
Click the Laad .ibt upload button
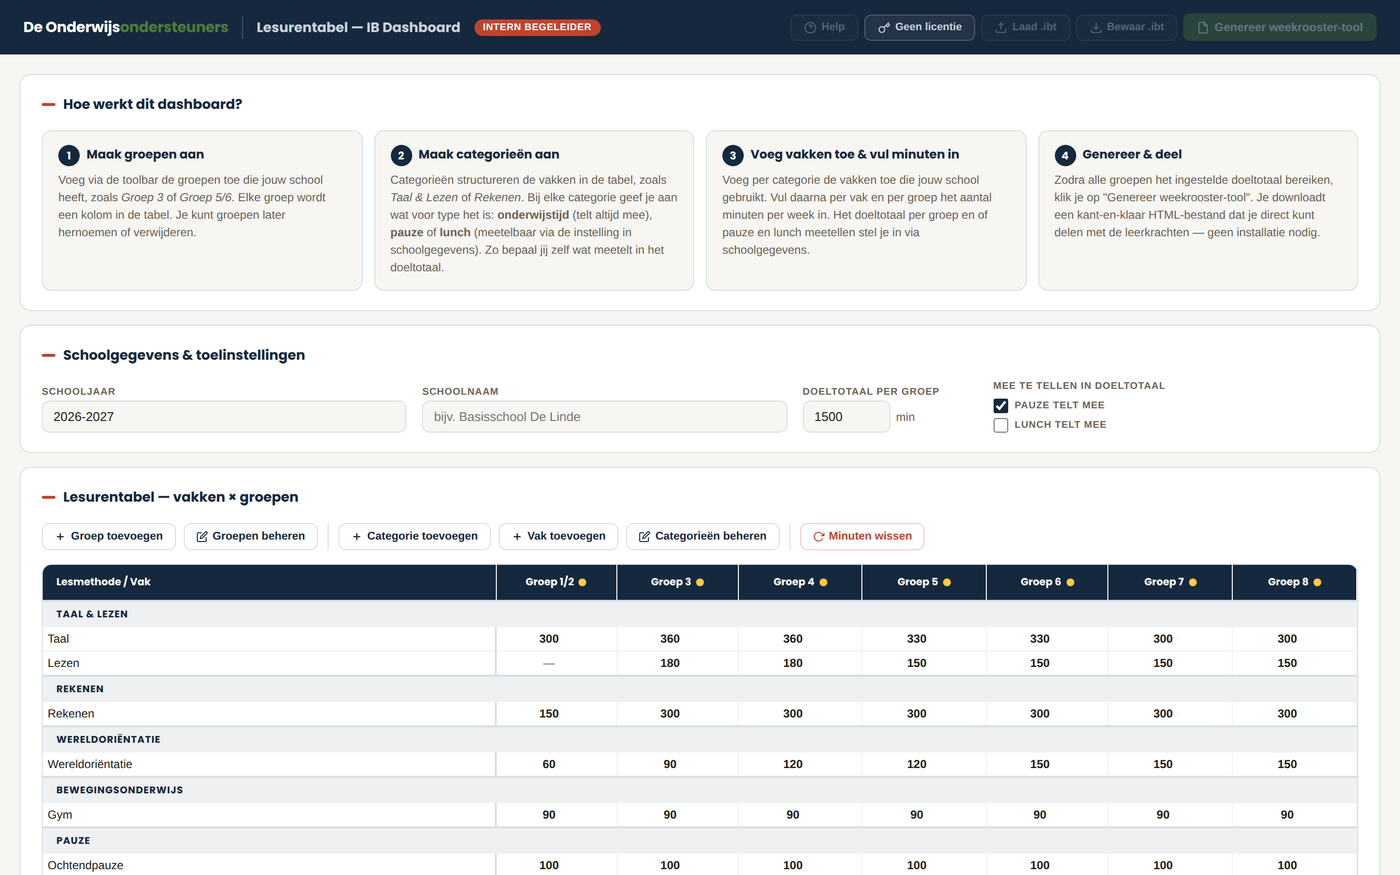click(1025, 27)
